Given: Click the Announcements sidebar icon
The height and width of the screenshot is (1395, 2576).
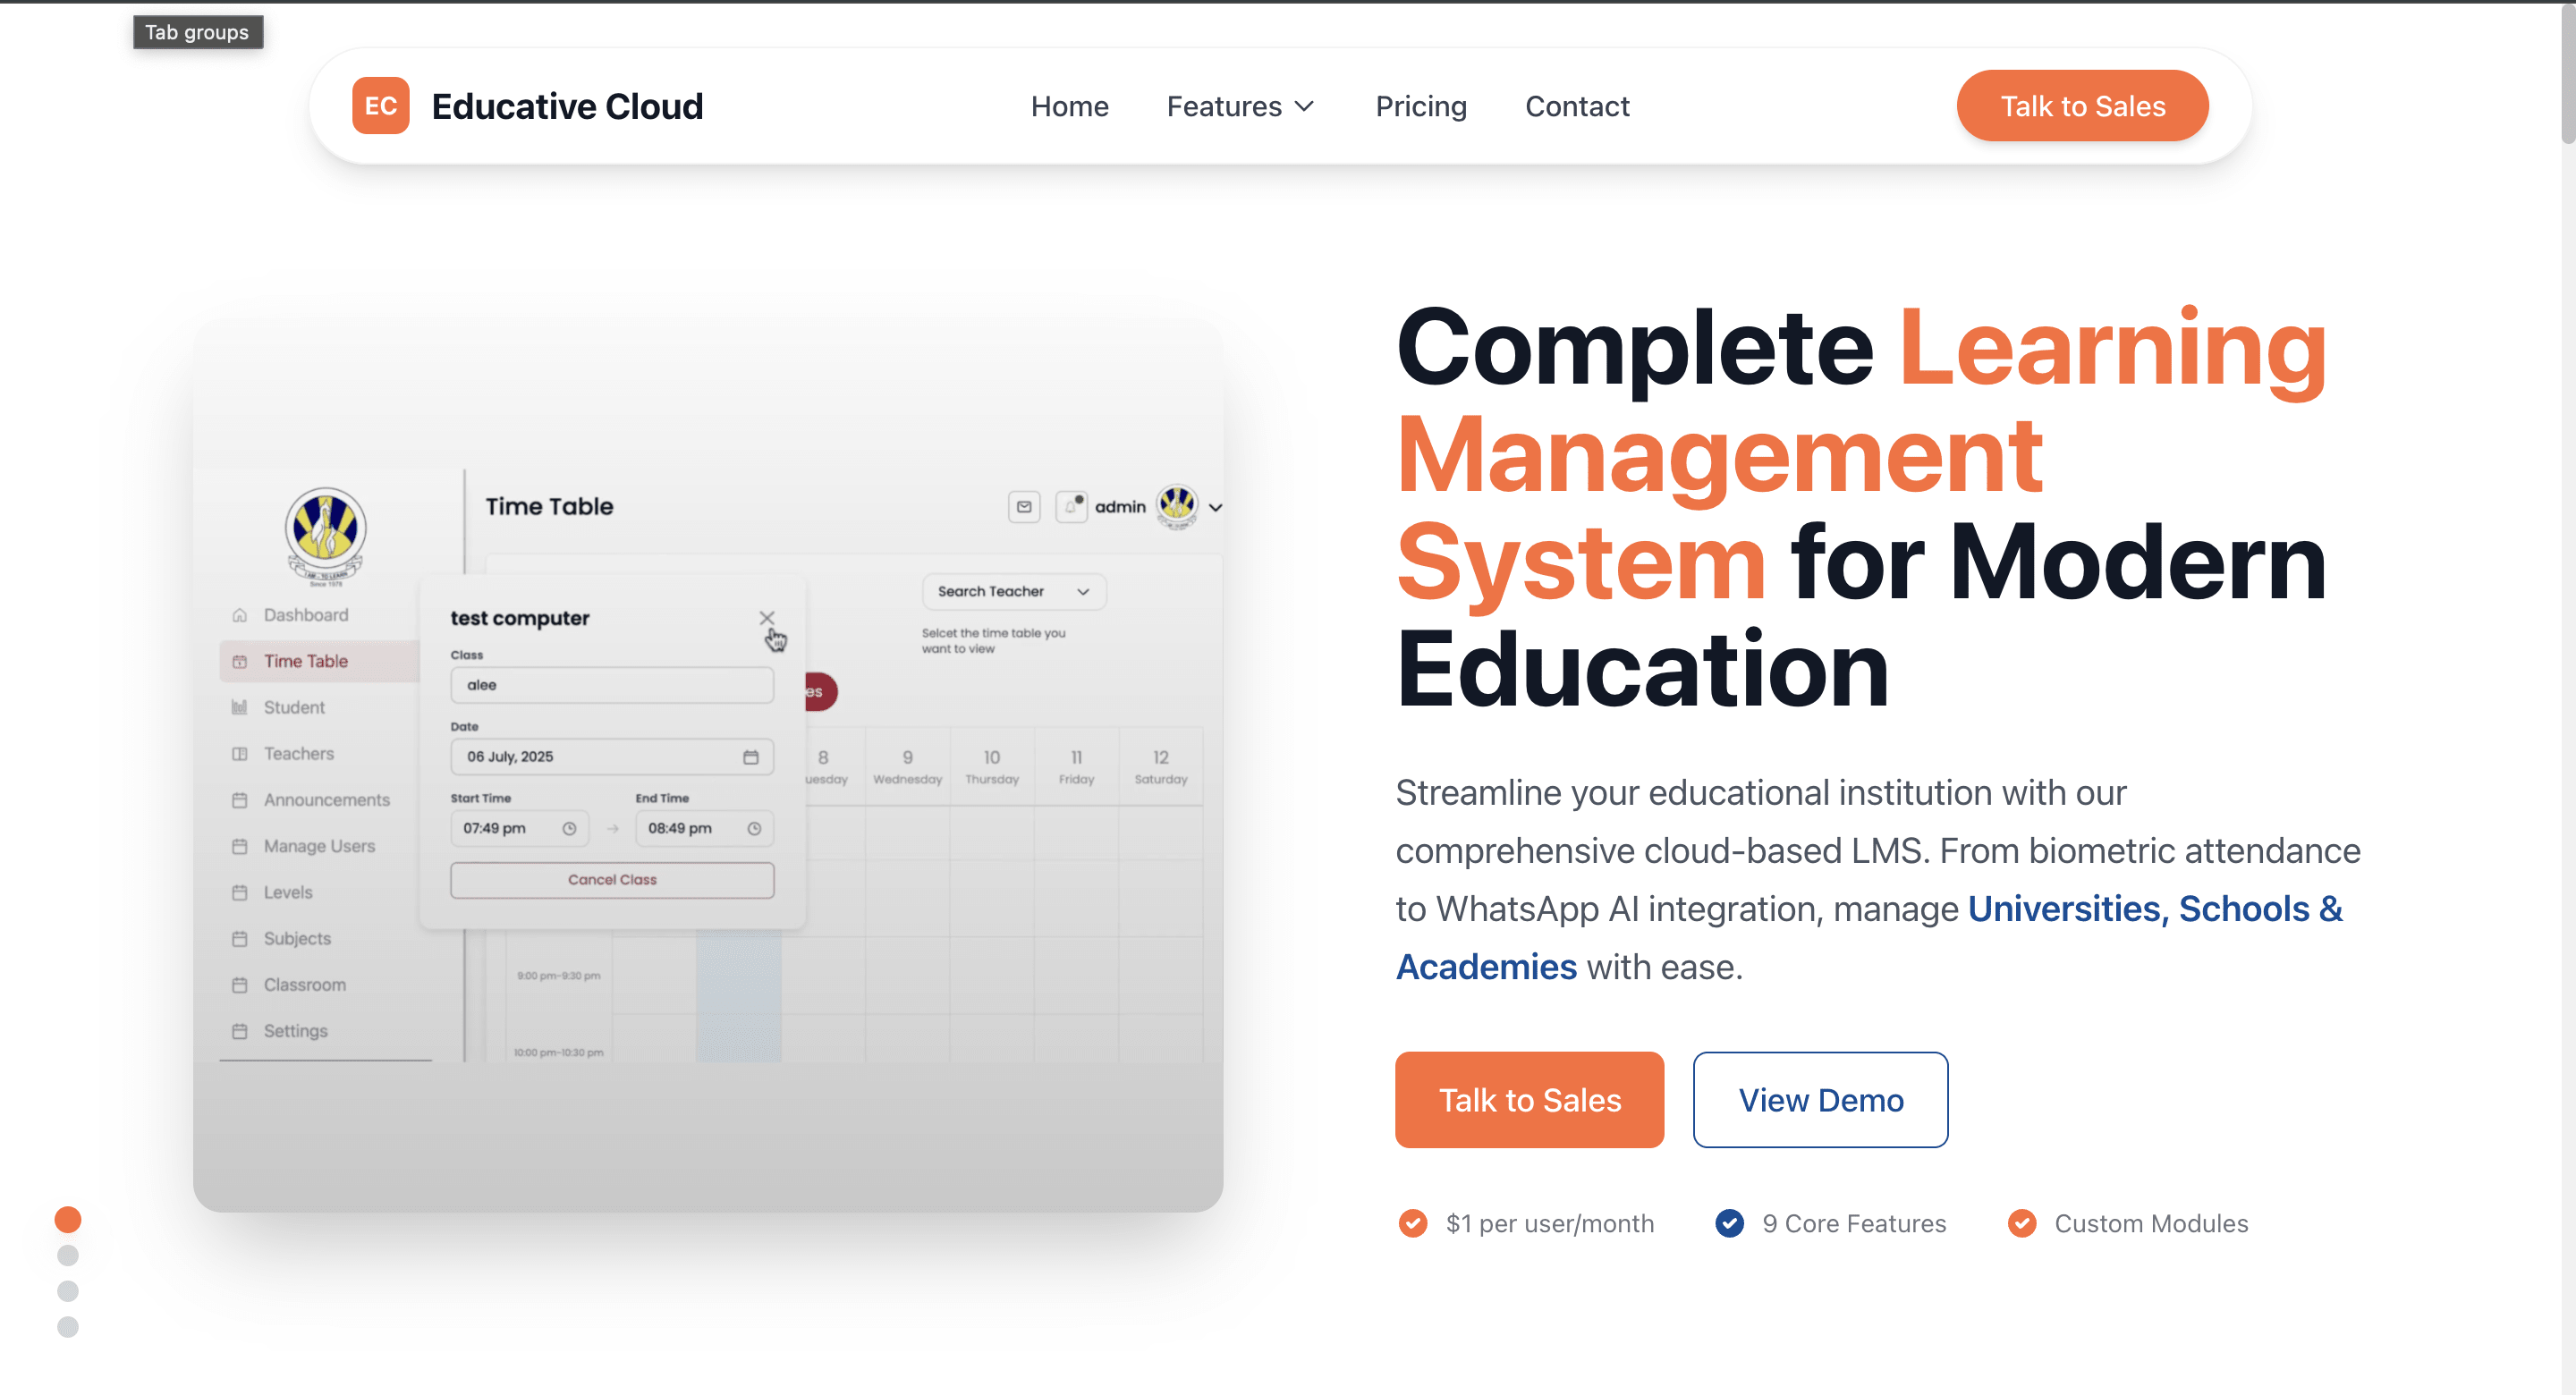Looking at the screenshot, I should 239,799.
